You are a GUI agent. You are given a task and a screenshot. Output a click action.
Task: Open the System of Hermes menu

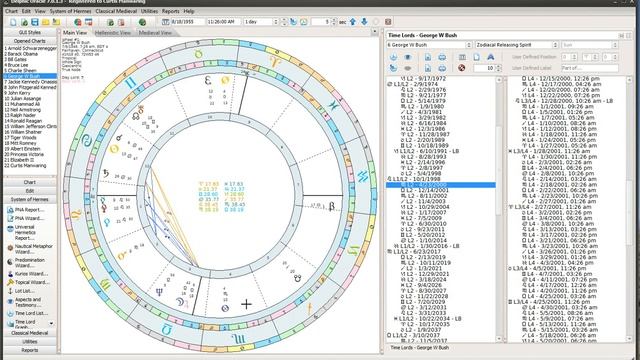[70, 11]
